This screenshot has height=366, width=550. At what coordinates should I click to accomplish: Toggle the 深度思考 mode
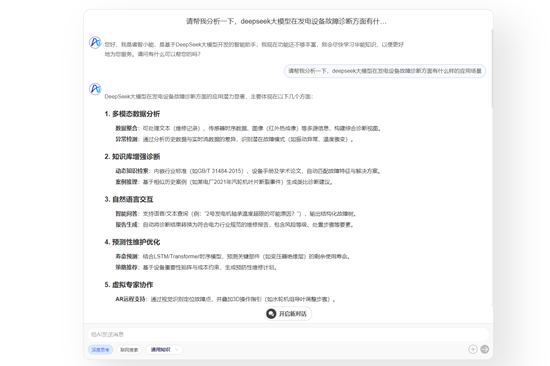[x=100, y=350]
